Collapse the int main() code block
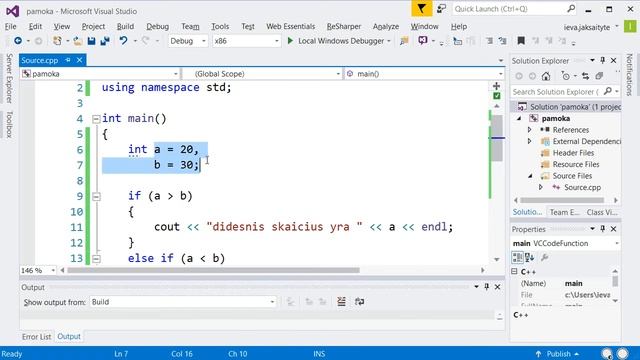The width and height of the screenshot is (640, 360). click(96, 119)
